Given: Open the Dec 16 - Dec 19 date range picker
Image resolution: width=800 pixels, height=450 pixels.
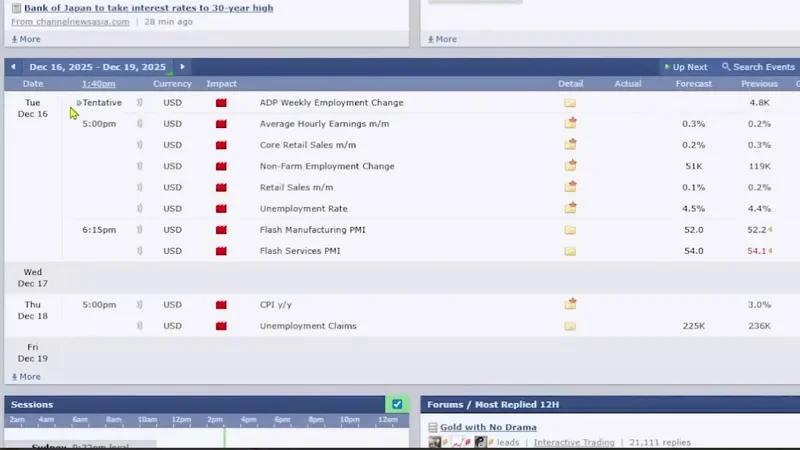Looking at the screenshot, I should point(97,67).
